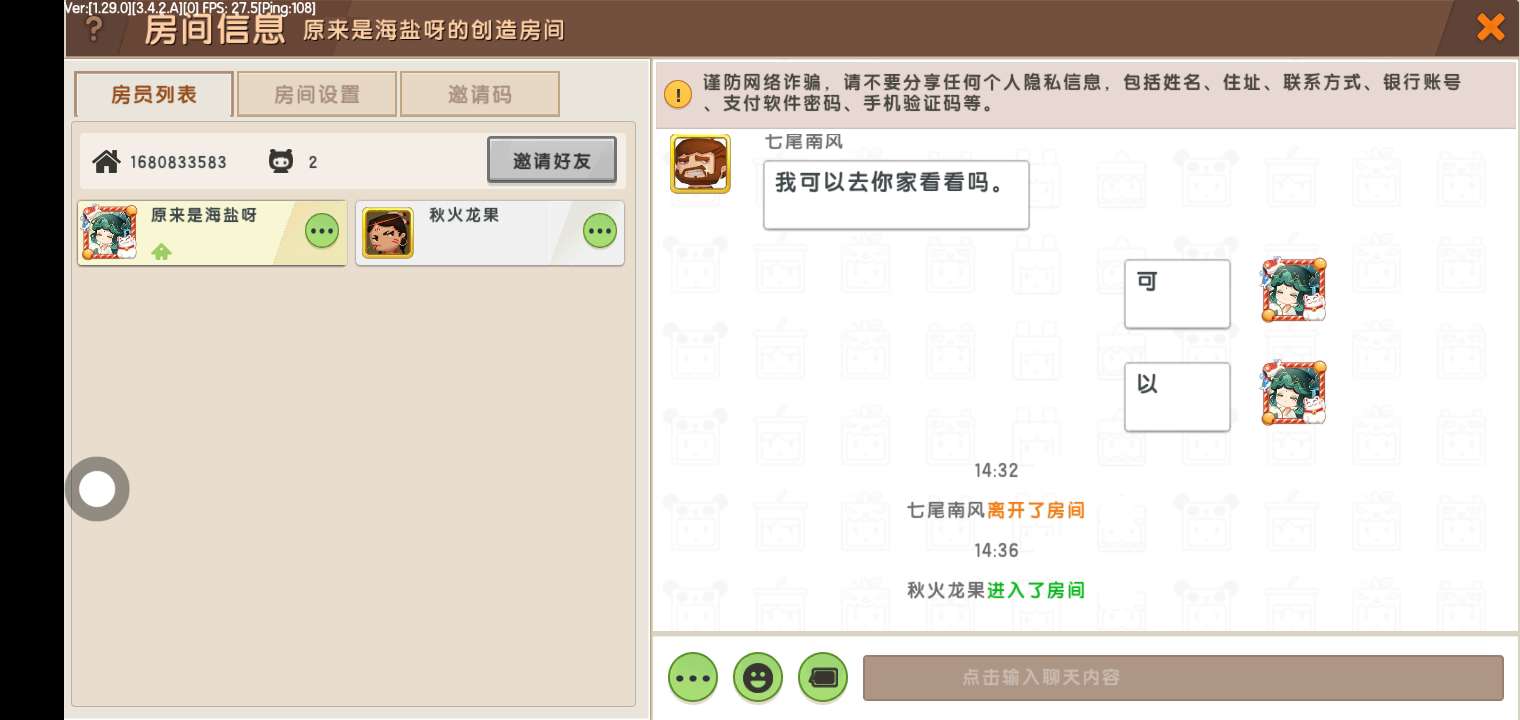Screen dimensions: 1520x720
Task: Switch to the 房间设置 tab
Action: tap(317, 95)
